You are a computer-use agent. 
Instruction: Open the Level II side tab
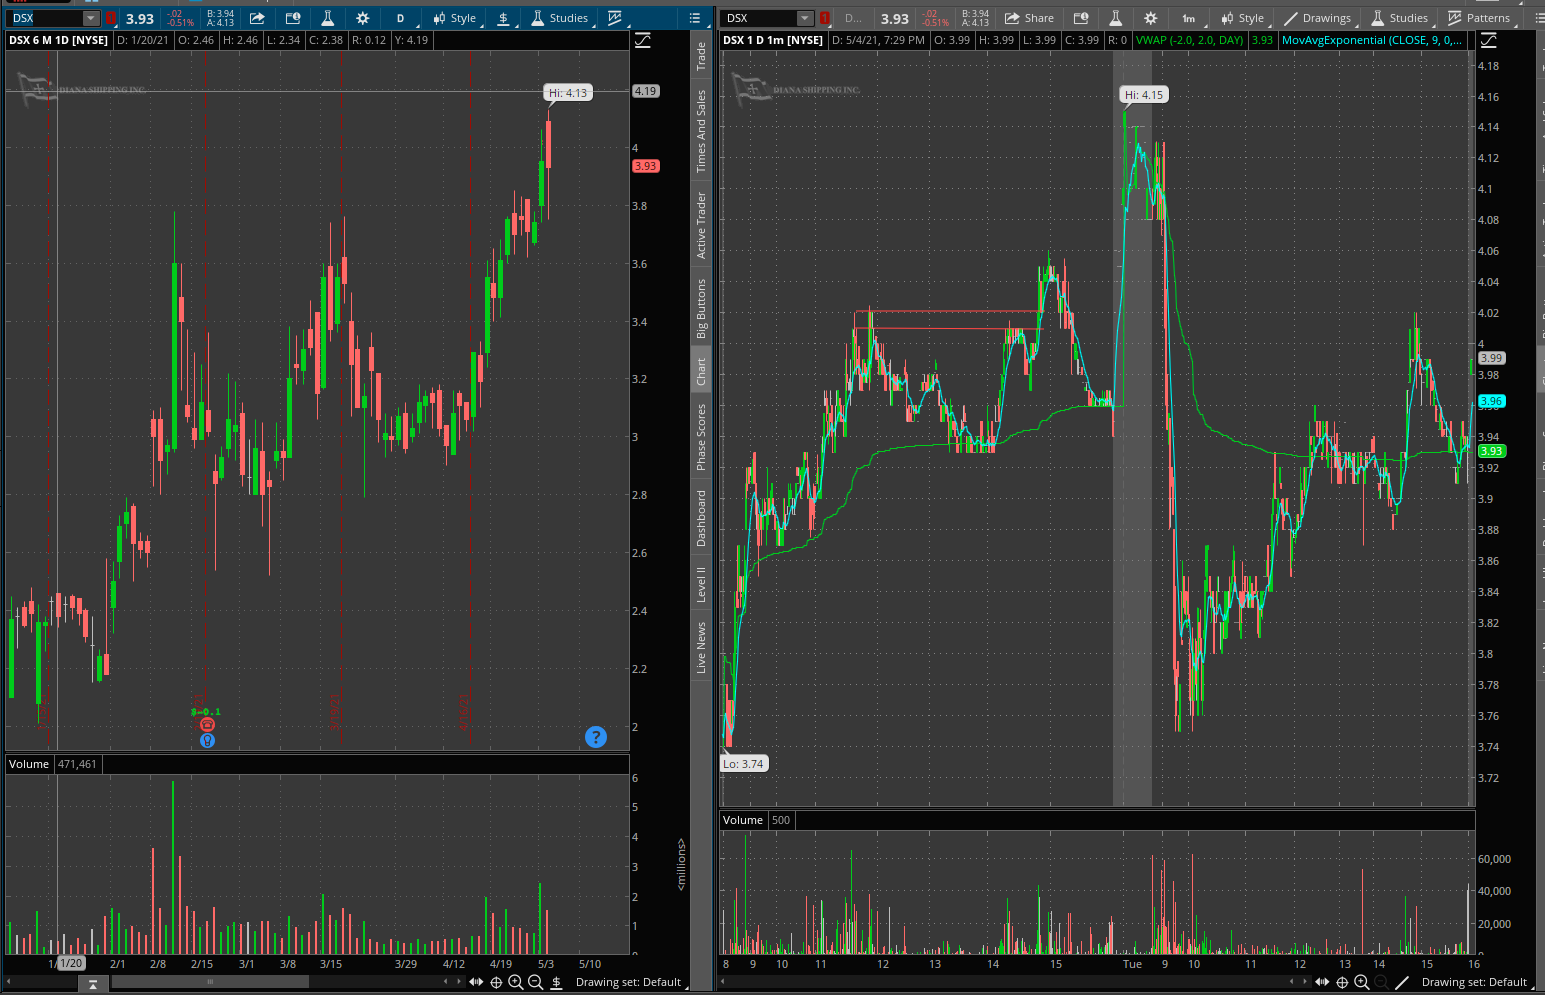point(701,584)
